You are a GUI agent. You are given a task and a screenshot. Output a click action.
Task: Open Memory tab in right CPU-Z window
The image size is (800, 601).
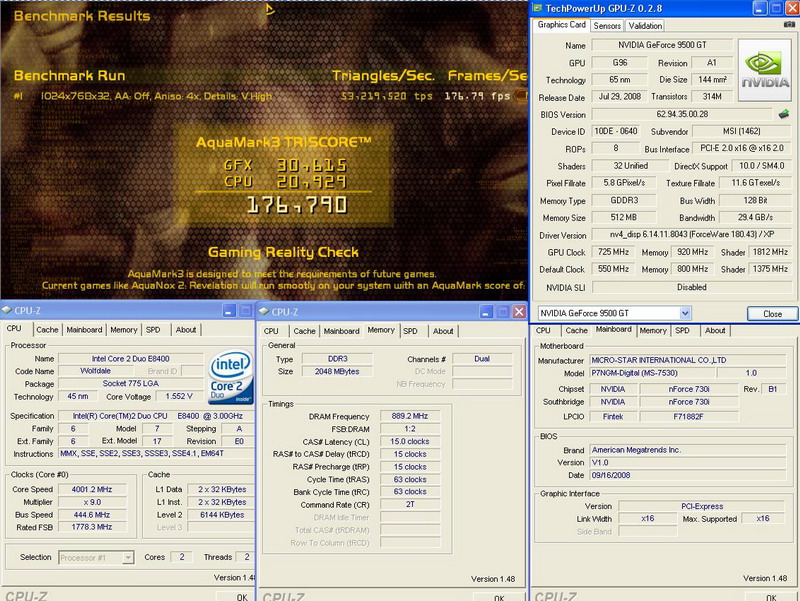pos(653,331)
